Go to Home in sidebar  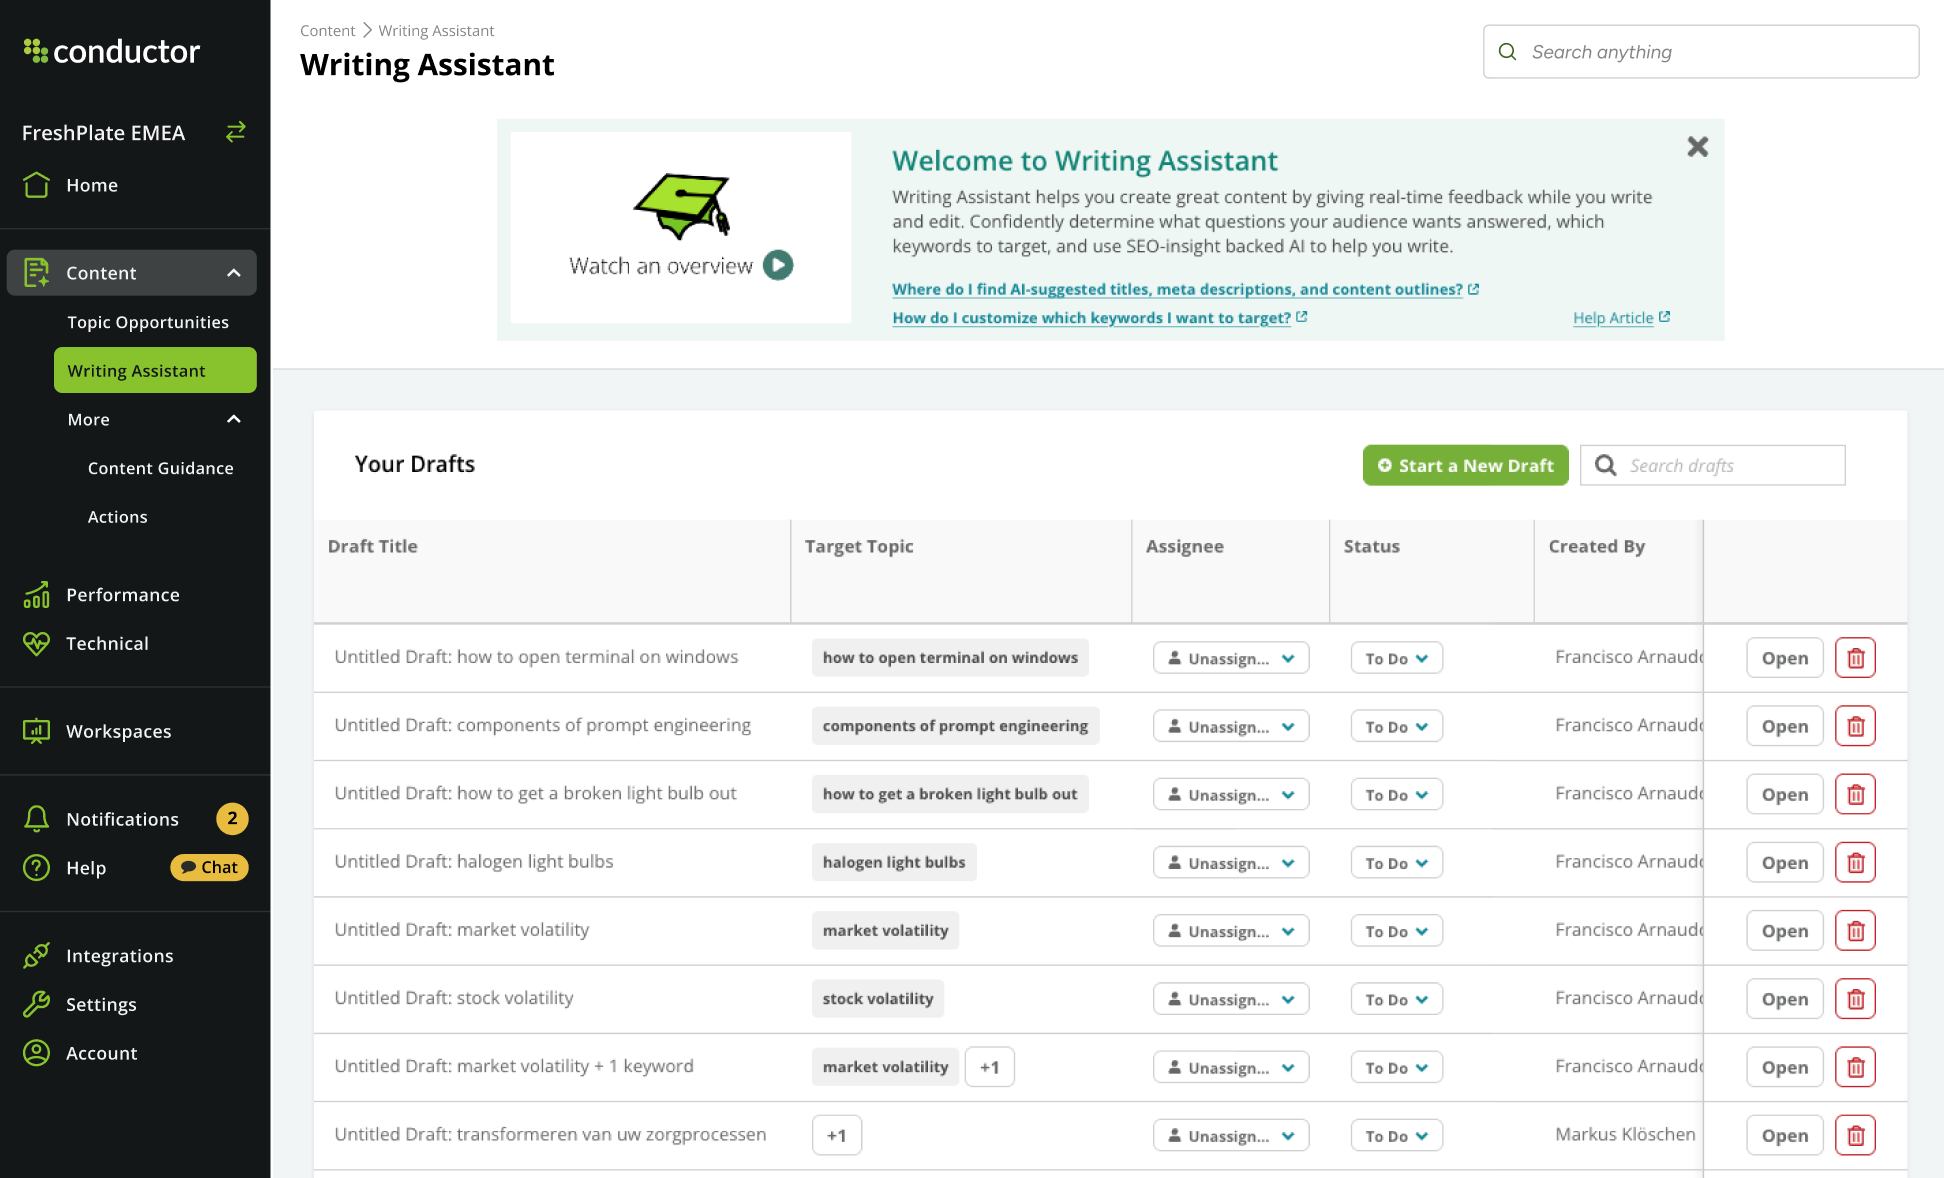click(x=92, y=185)
